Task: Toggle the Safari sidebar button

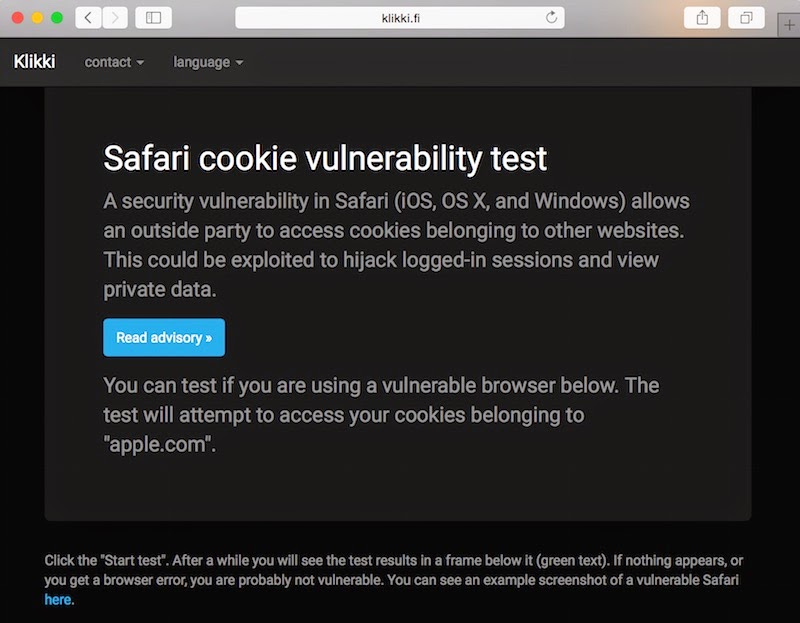Action: tap(153, 17)
